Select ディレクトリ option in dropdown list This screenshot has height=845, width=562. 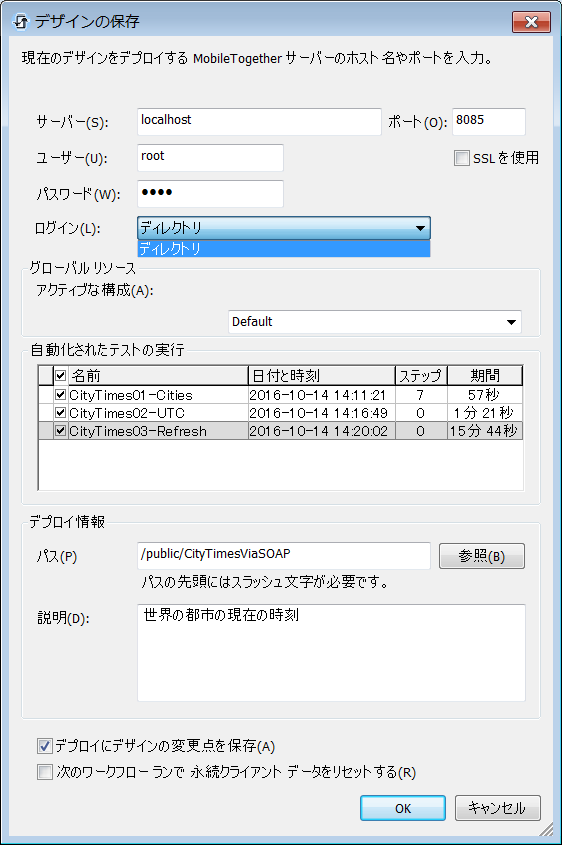pyautogui.click(x=283, y=248)
